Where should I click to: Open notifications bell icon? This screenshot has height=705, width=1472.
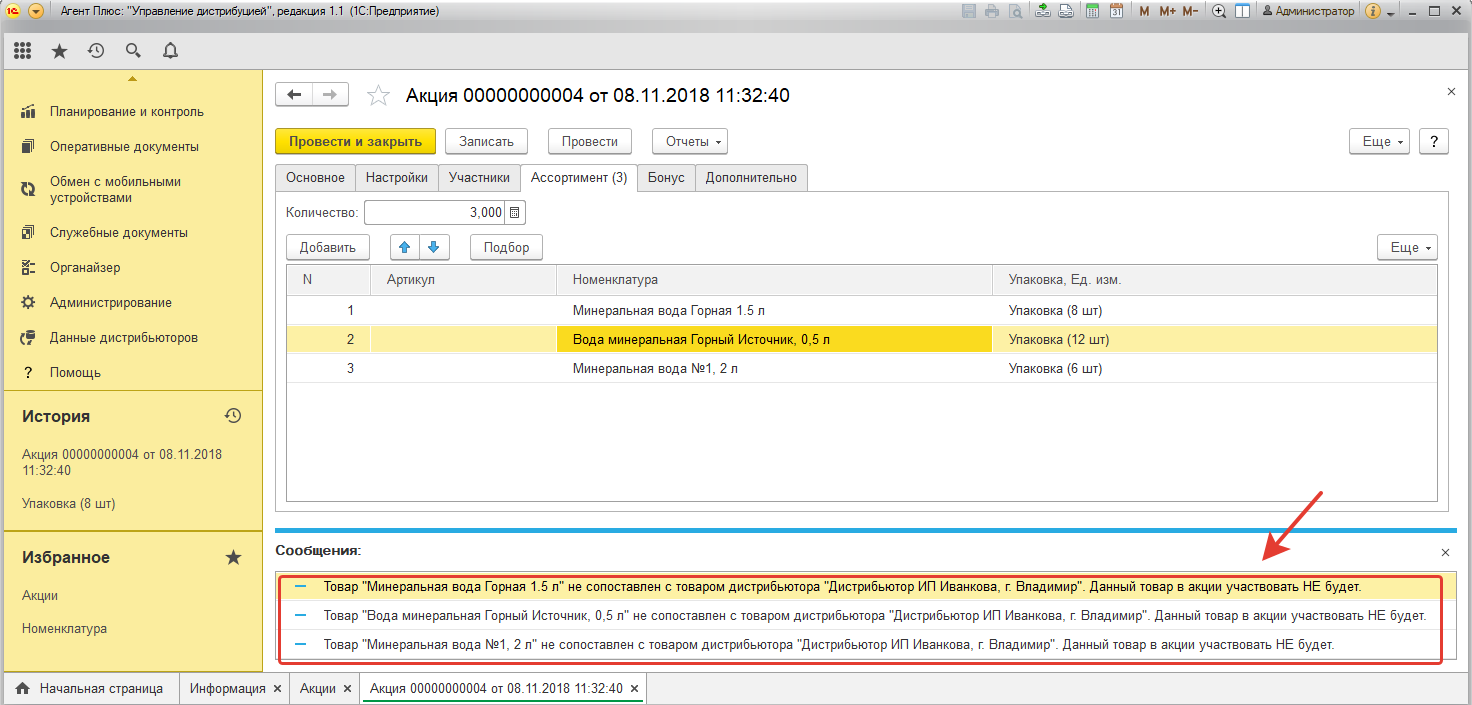point(170,50)
